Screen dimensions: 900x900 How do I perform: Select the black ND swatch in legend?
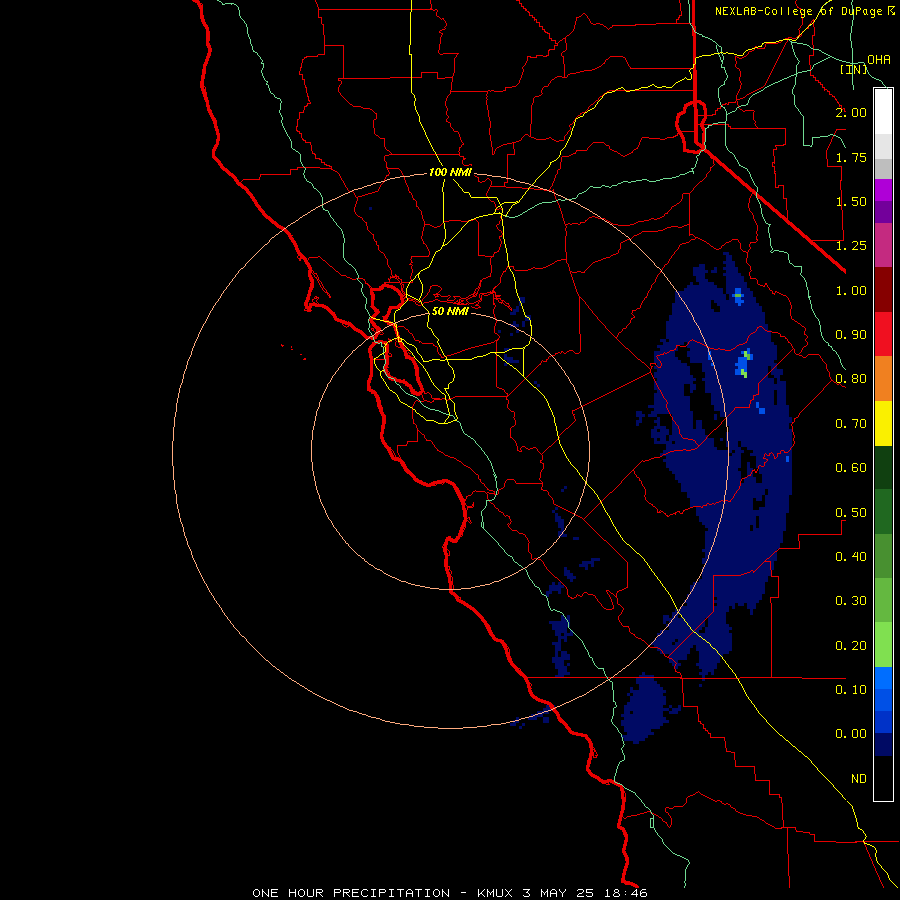click(x=883, y=778)
